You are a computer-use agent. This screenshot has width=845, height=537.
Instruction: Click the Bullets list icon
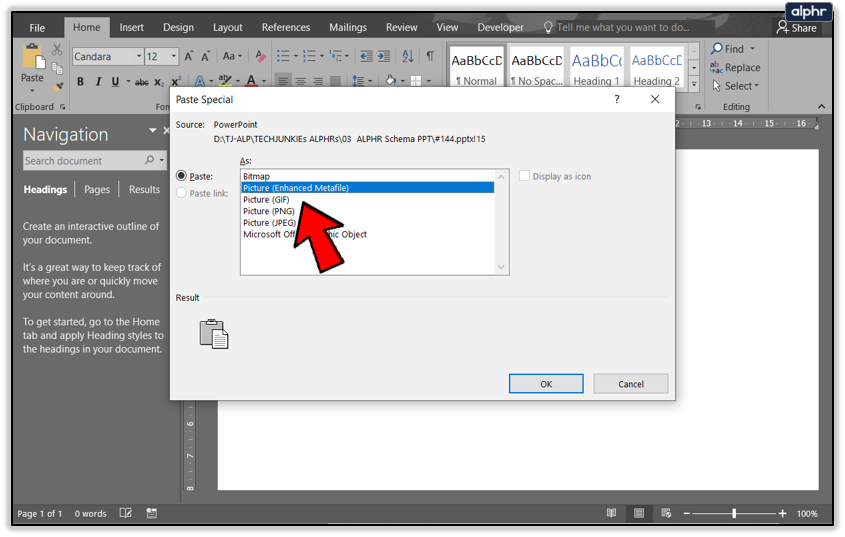[283, 56]
